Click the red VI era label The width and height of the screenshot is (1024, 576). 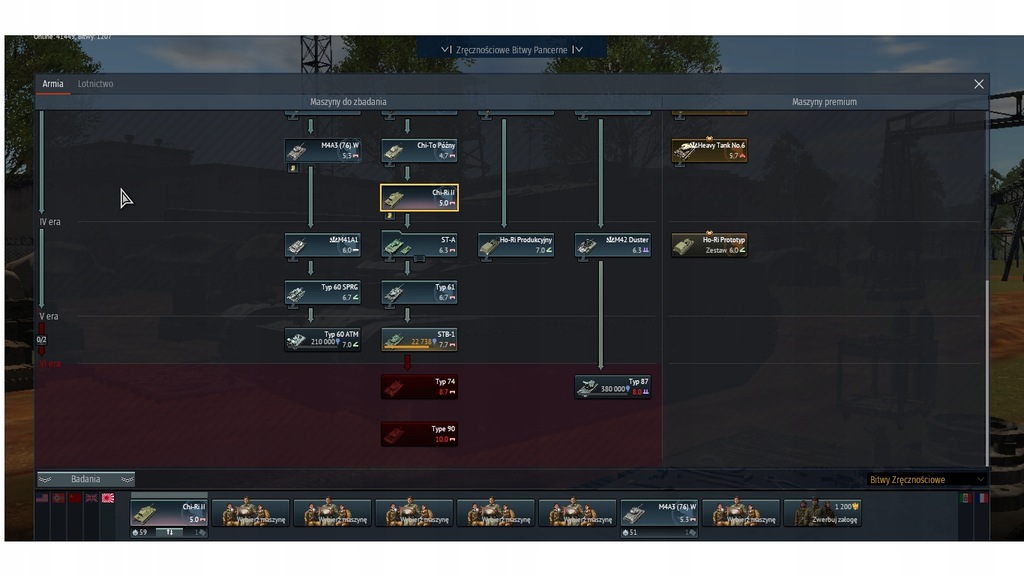50,363
